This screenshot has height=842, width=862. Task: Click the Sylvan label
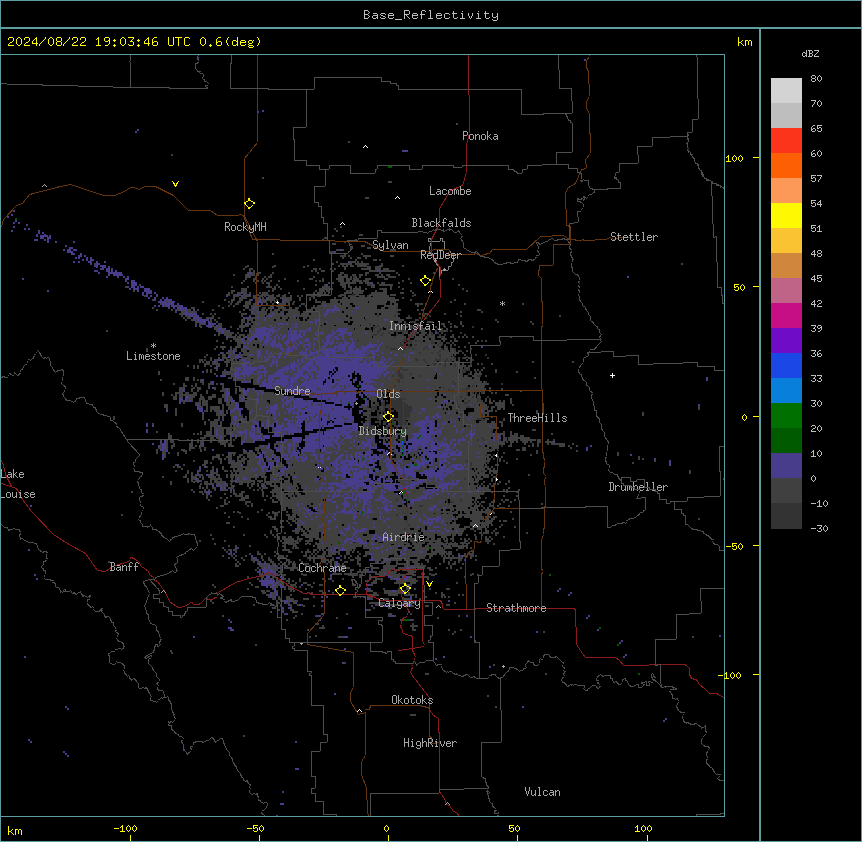[x=390, y=245]
